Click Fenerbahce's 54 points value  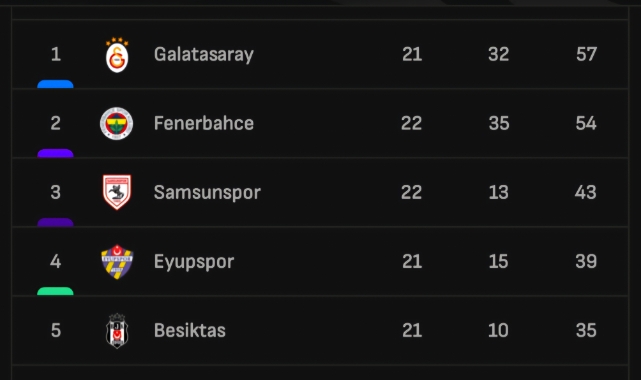coord(586,123)
